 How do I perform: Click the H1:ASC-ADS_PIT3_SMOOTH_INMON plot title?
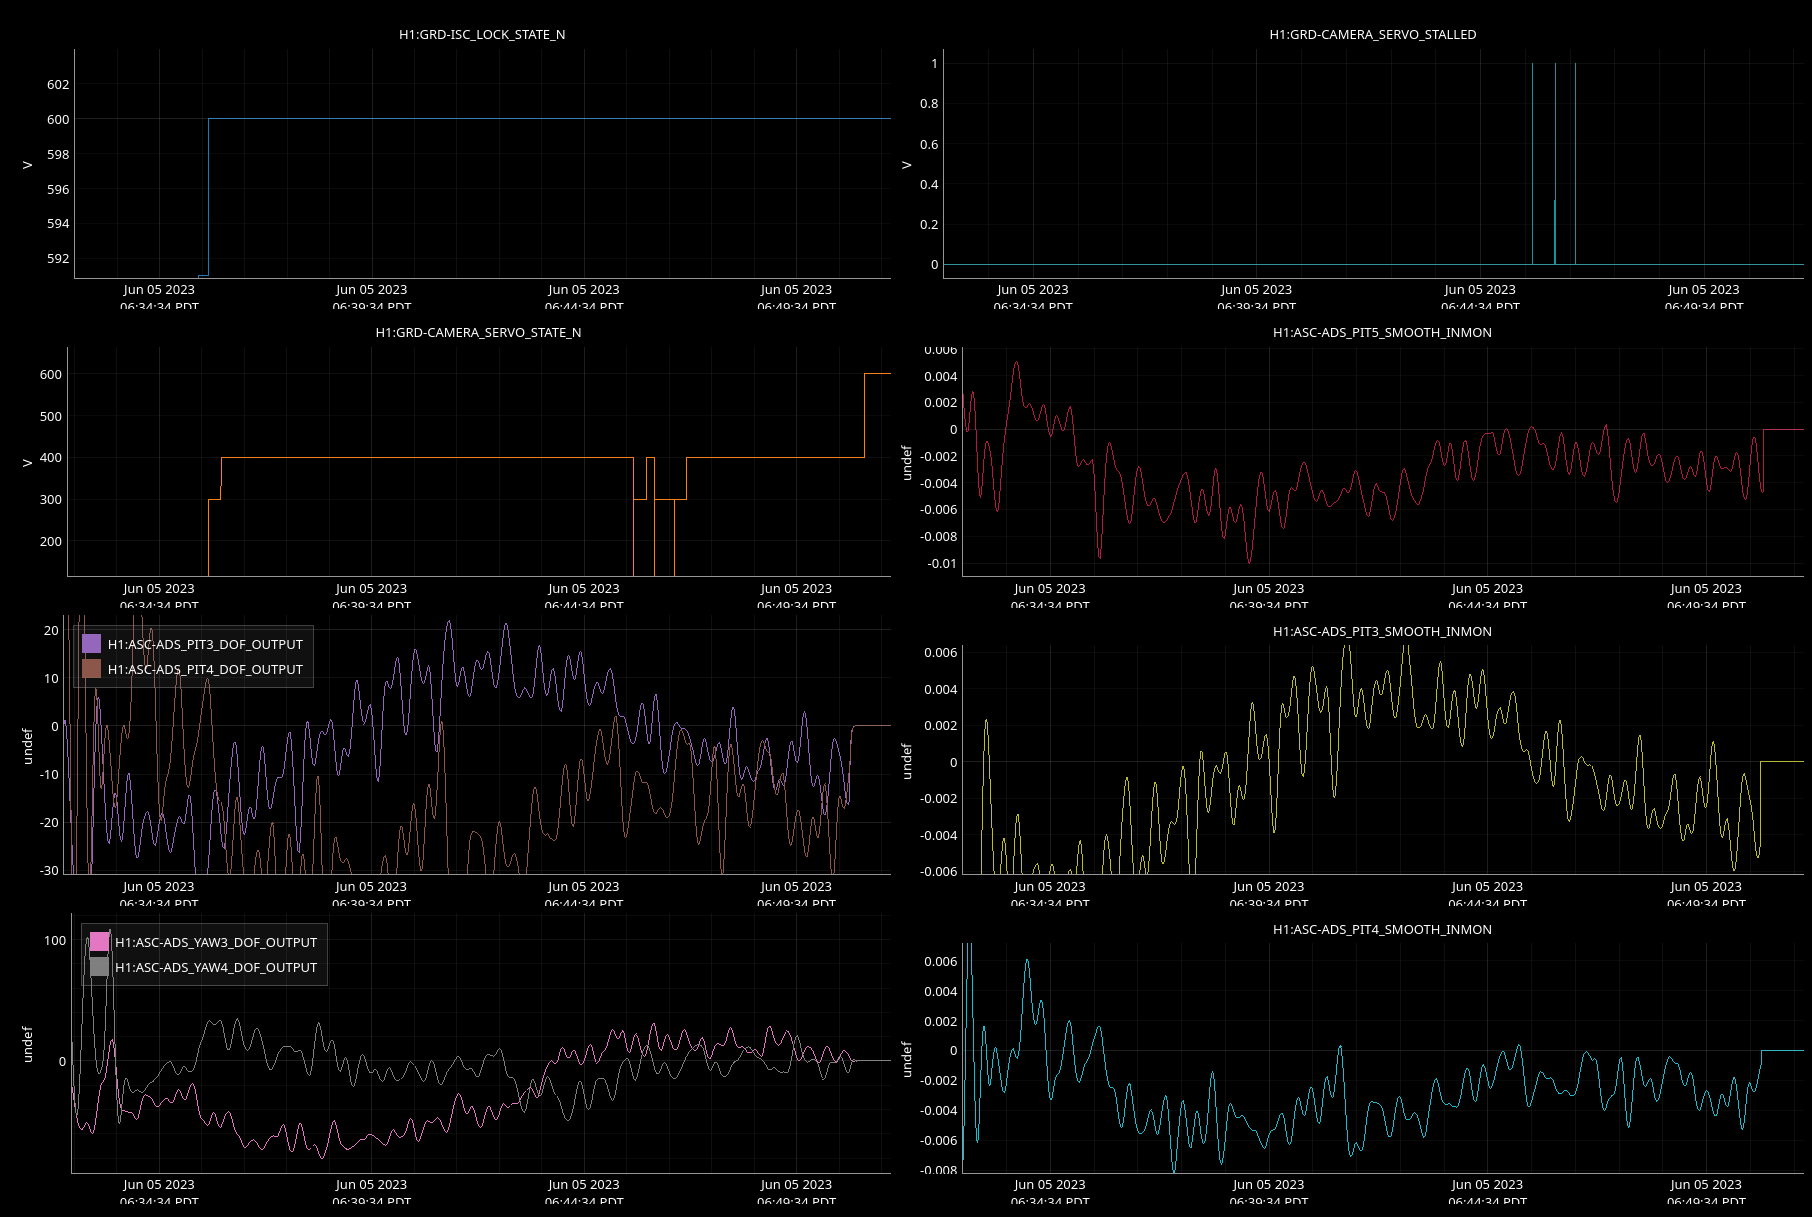[x=1382, y=631]
